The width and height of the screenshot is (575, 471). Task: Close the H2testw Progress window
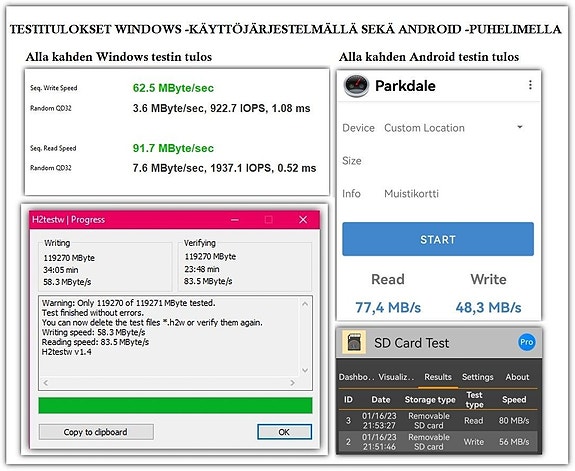[x=303, y=220]
